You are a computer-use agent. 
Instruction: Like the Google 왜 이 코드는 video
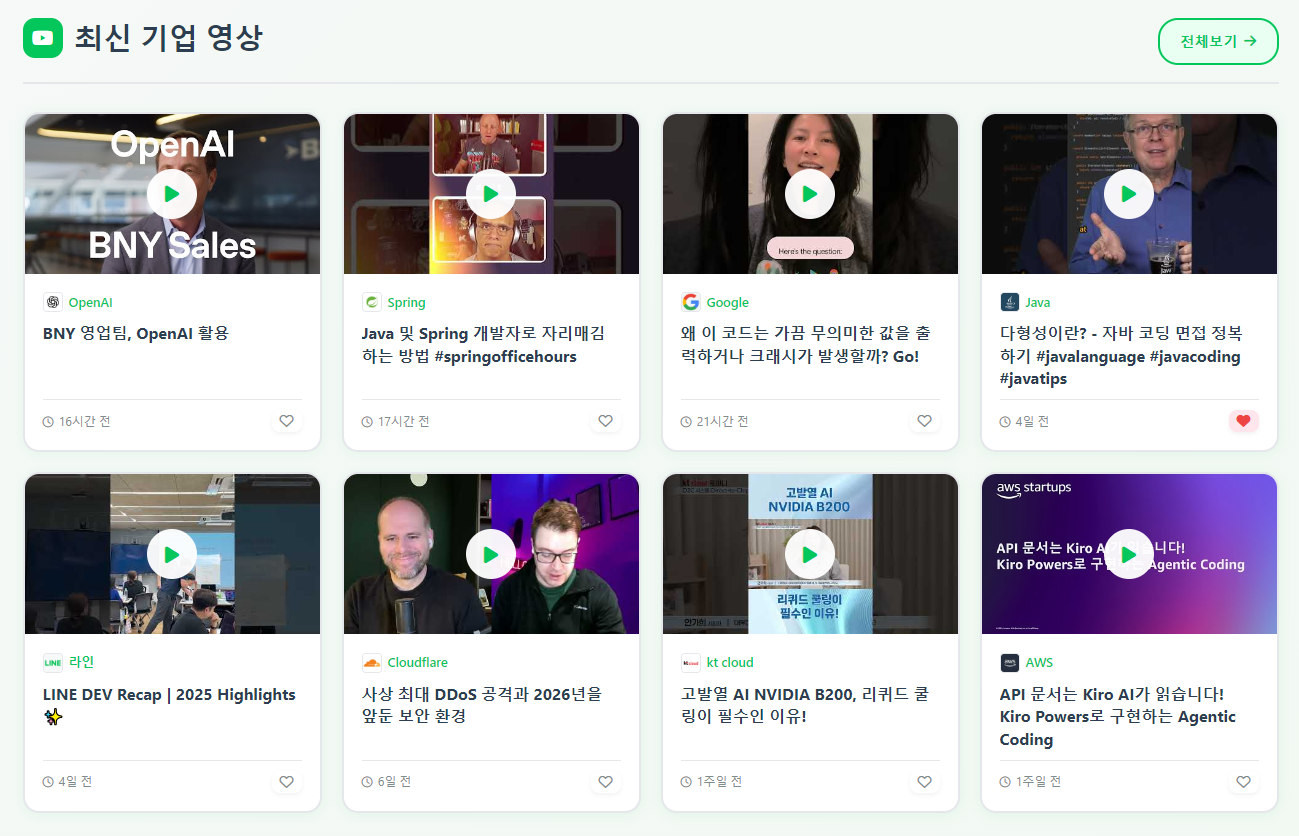(924, 421)
